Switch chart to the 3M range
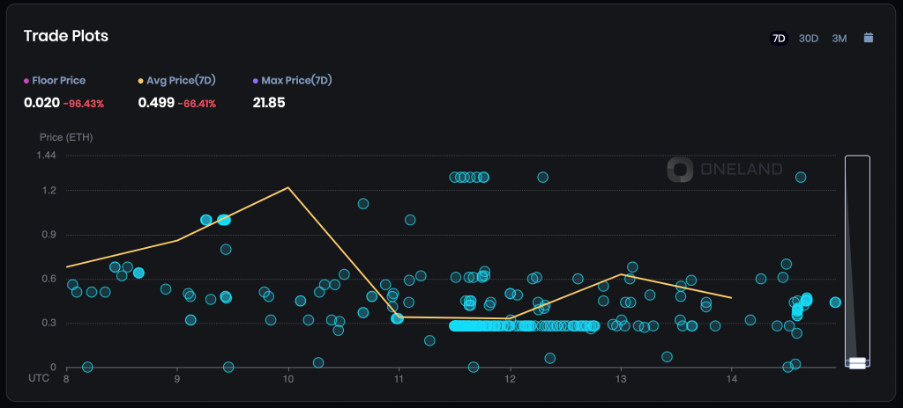Screen dimensions: 904x408 click(839, 38)
